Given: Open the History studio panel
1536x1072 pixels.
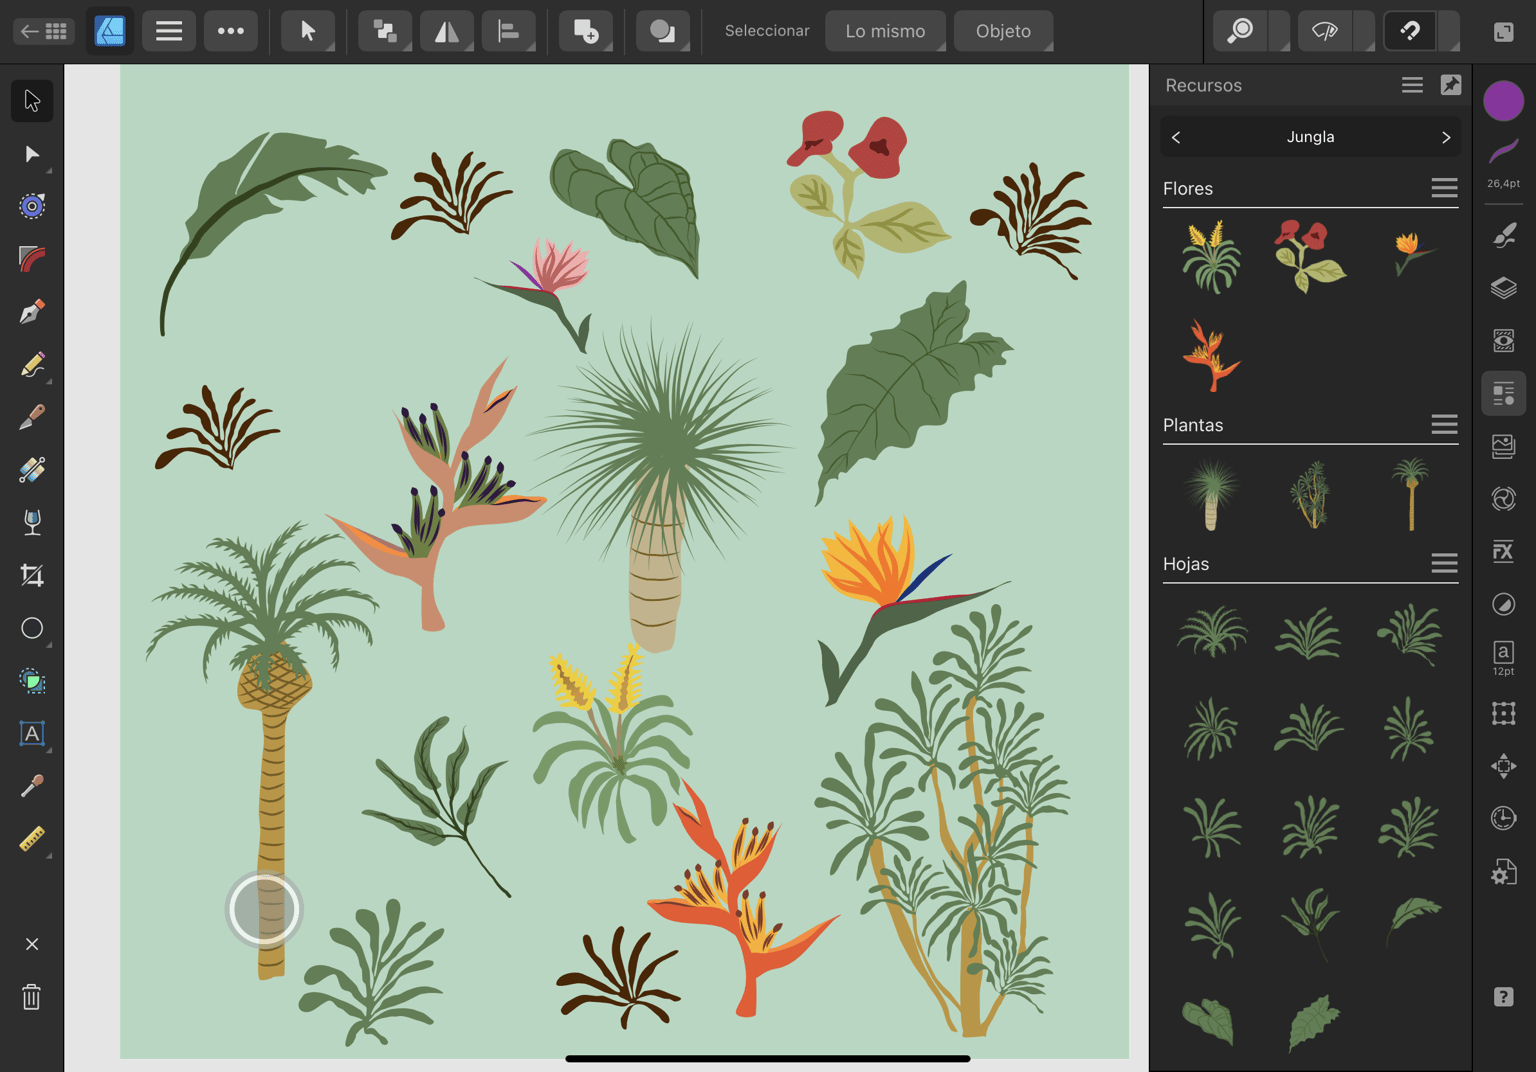Looking at the screenshot, I should point(1503,818).
